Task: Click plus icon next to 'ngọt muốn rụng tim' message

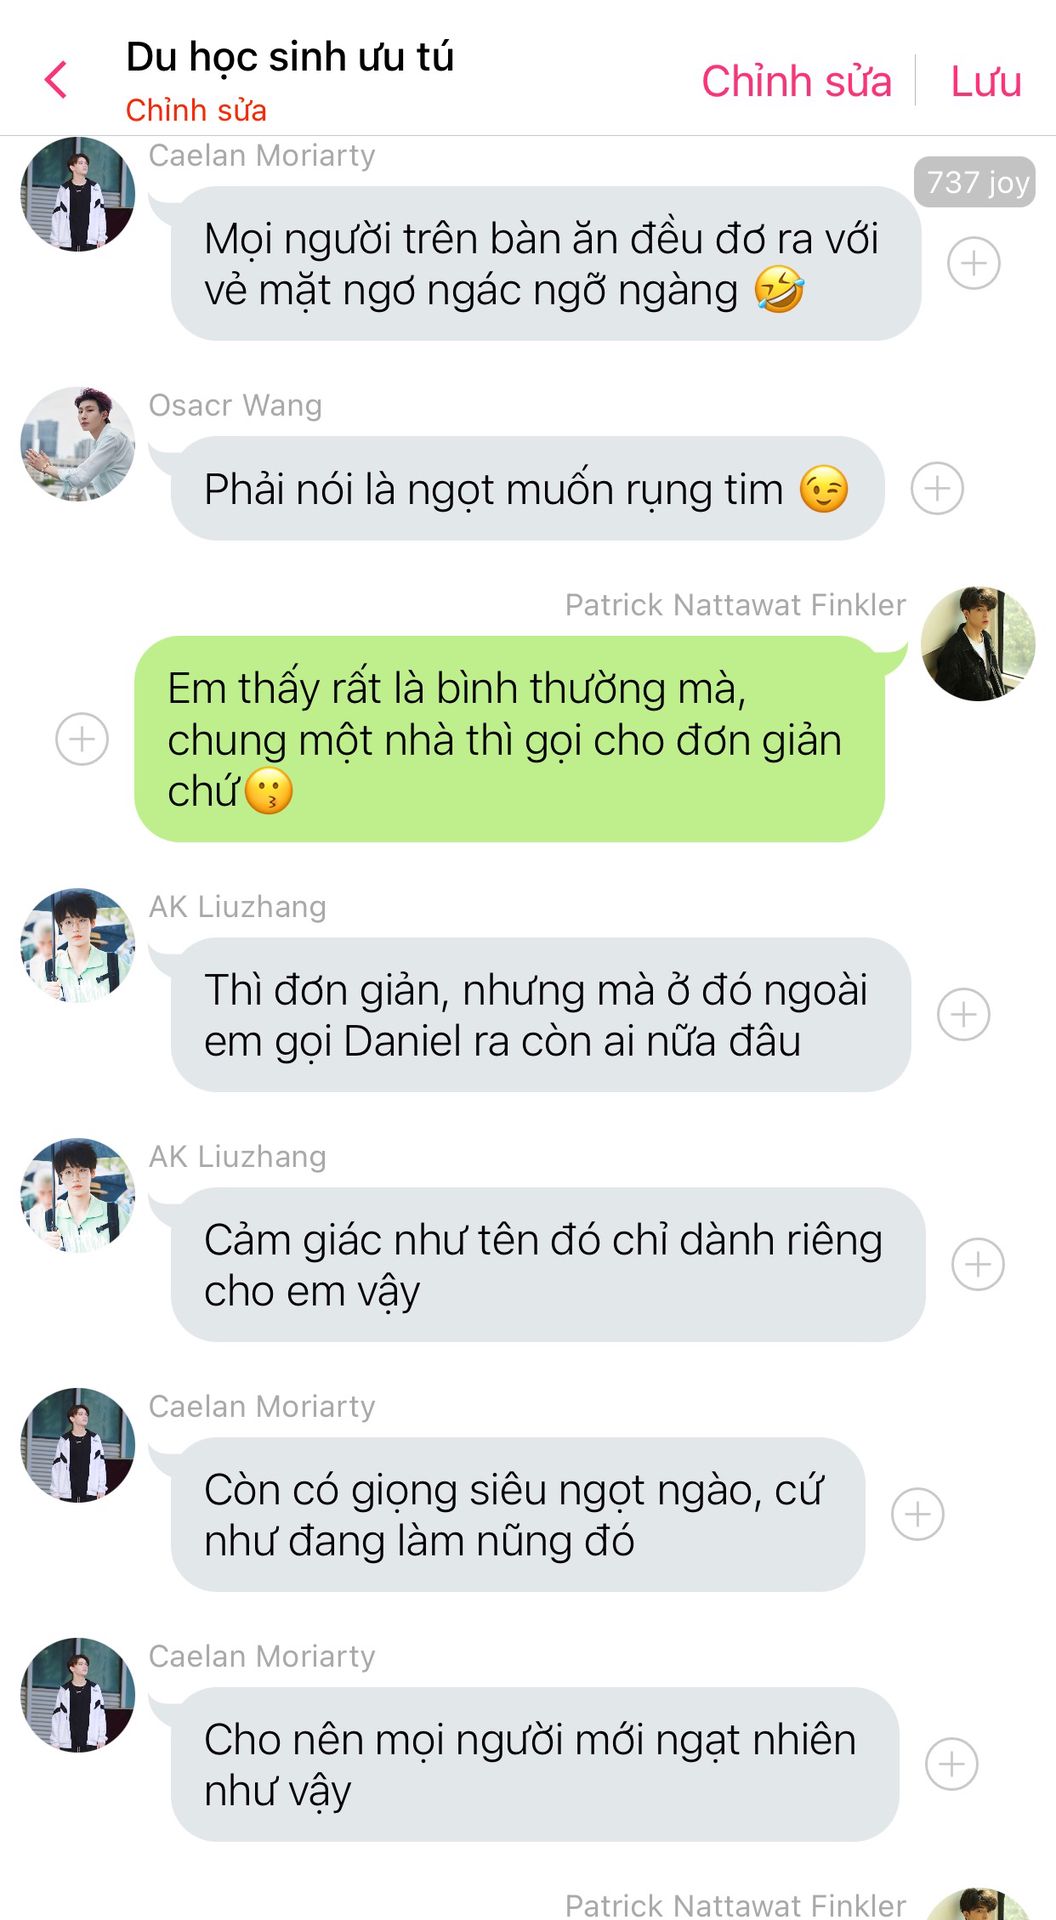Action: click(x=937, y=488)
